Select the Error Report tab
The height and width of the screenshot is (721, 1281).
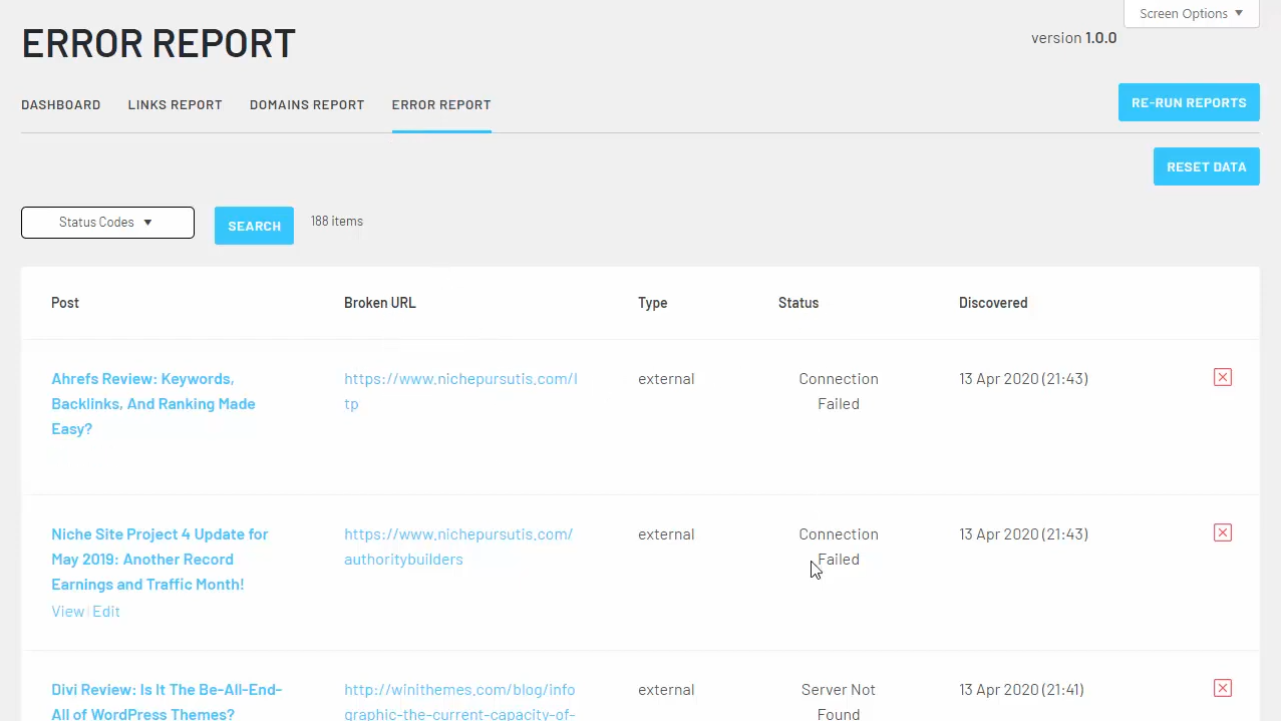(x=441, y=105)
